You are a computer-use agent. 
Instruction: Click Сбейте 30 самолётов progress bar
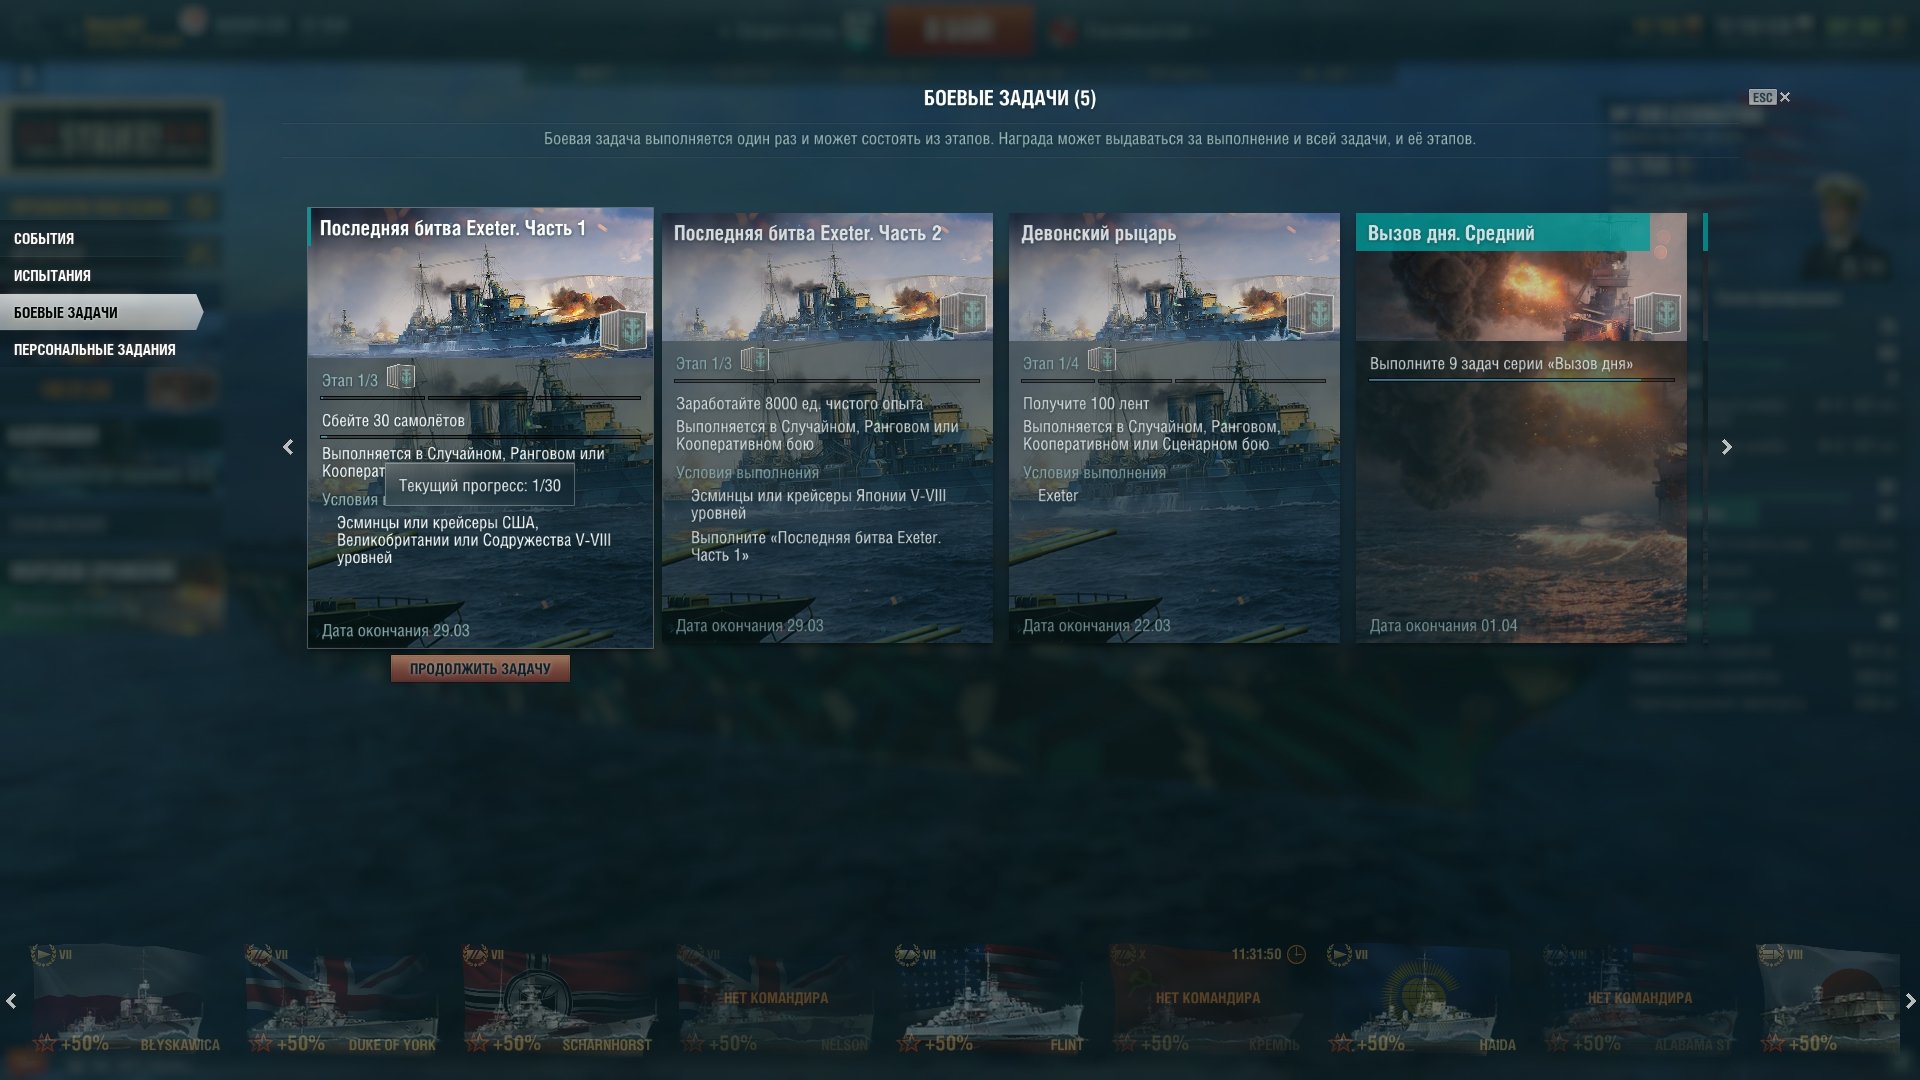(481, 437)
